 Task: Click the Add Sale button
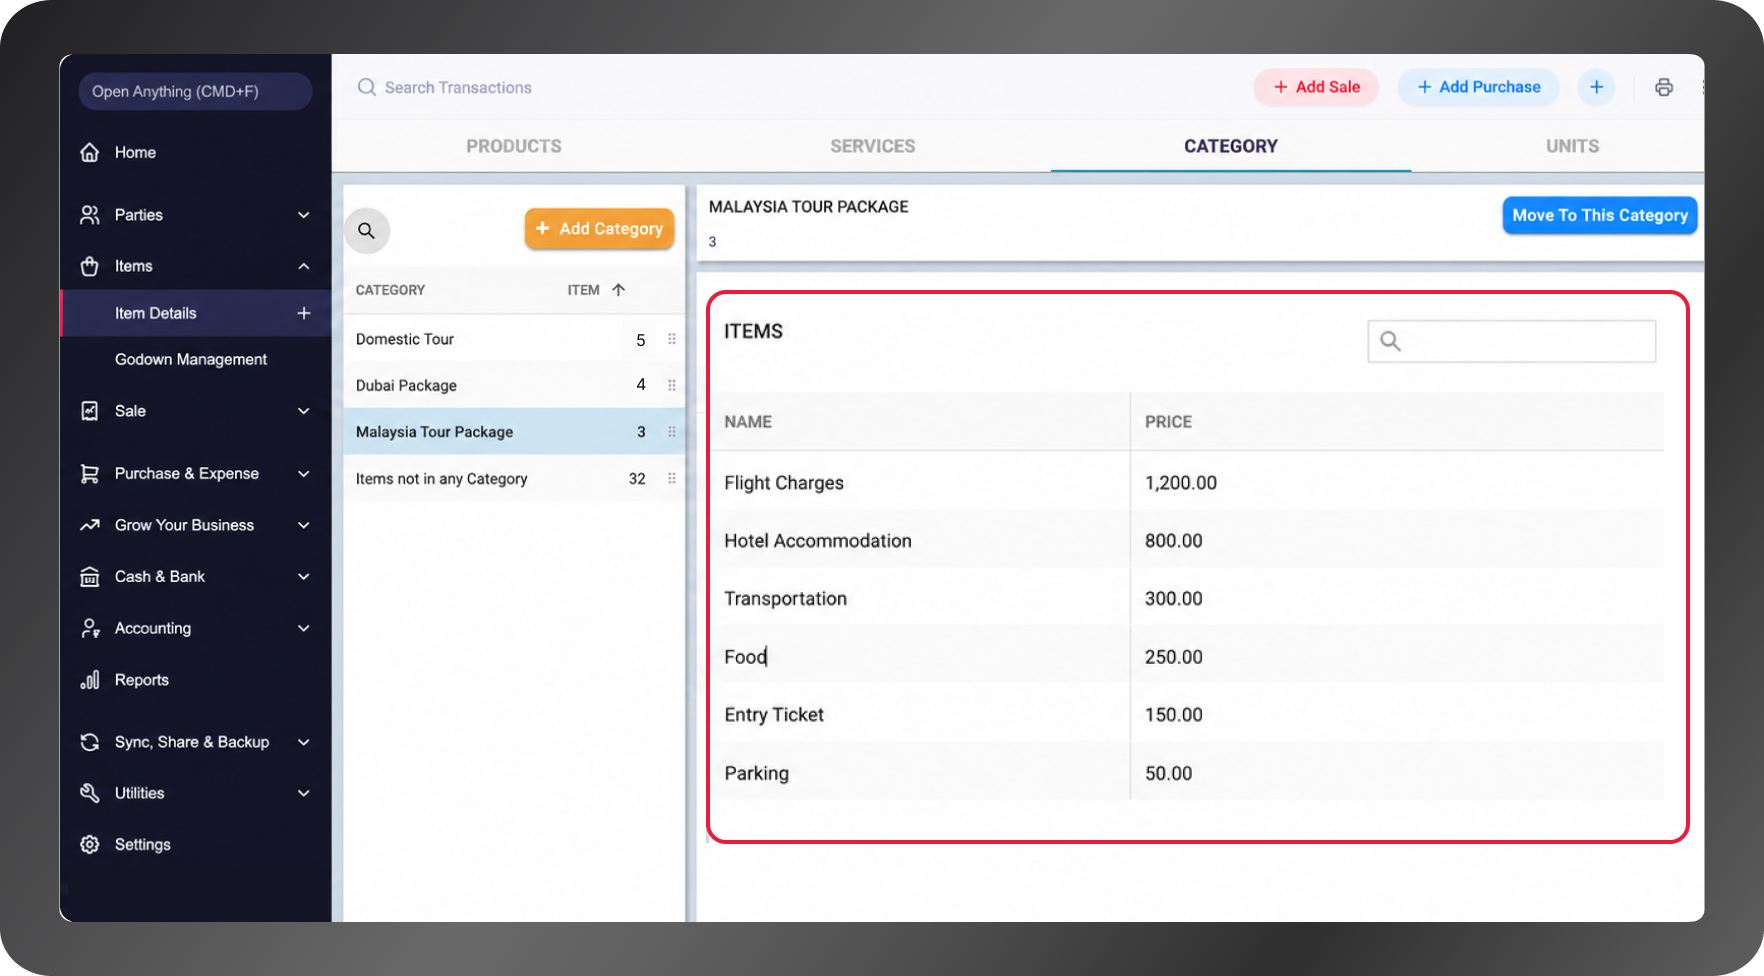pos(1317,87)
